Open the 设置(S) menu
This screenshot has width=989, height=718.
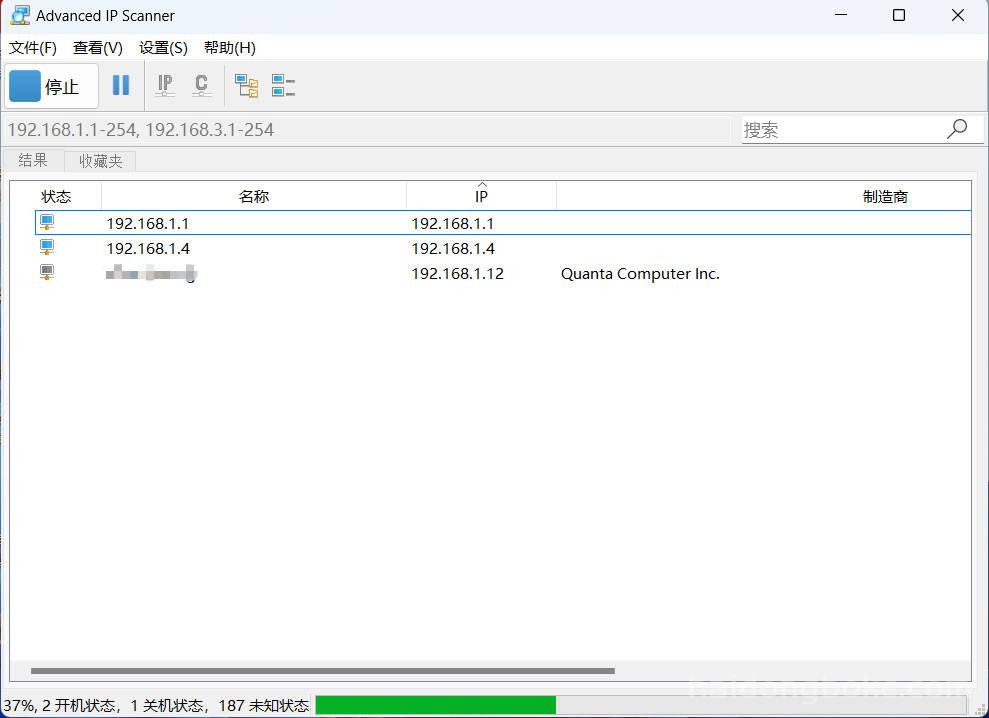[x=163, y=48]
